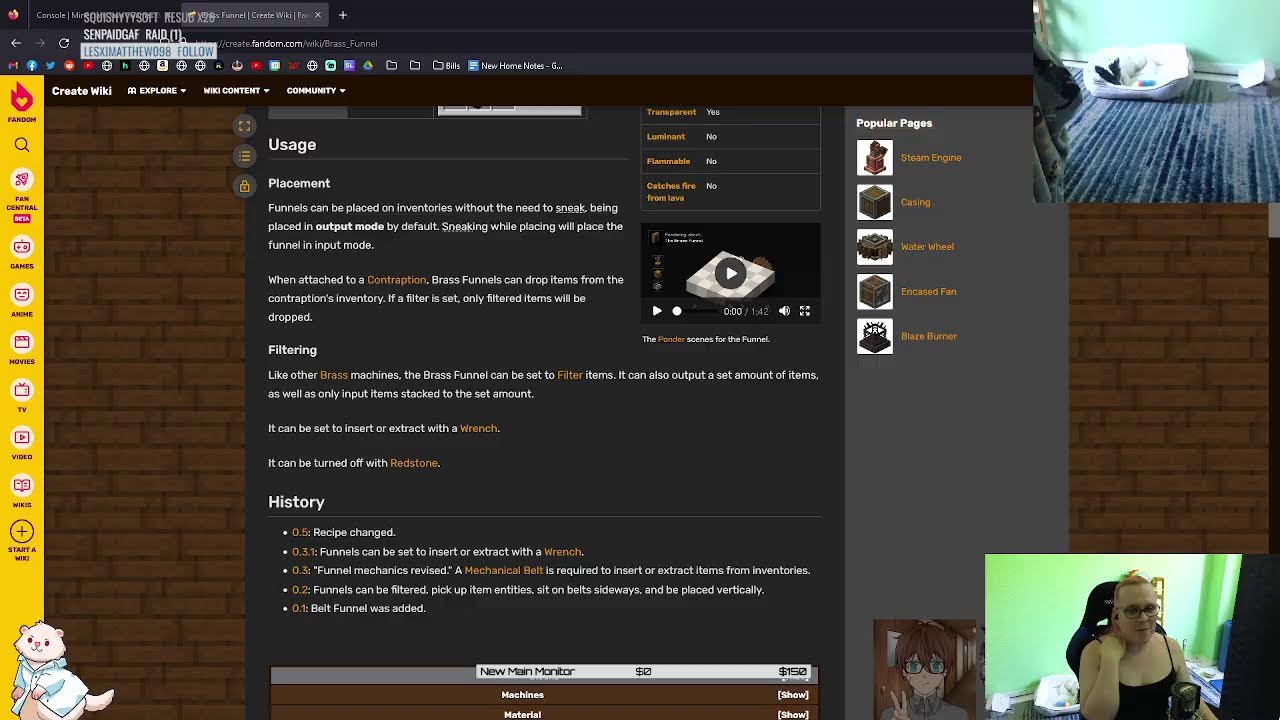
Task: Open Bills bookmark folder
Action: 446,66
